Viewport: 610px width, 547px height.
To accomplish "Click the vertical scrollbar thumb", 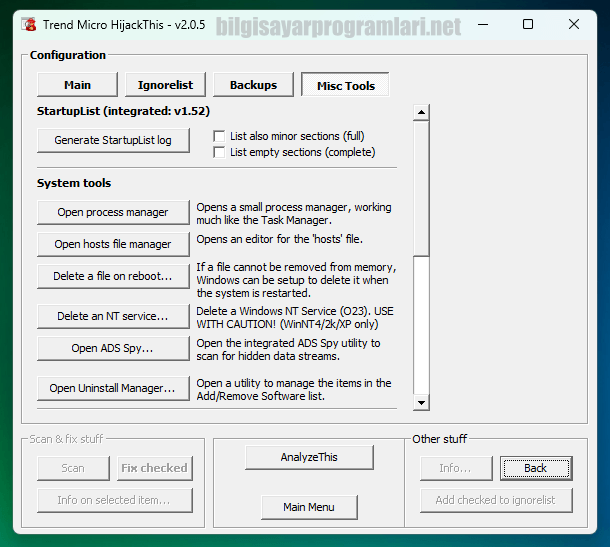I will pos(421,188).
